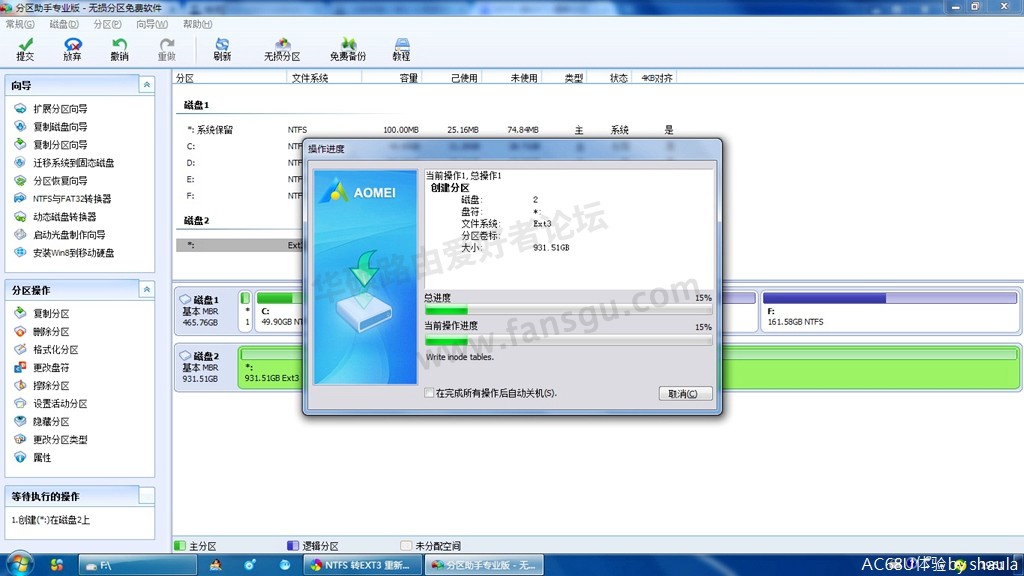This screenshot has height=576, width=1024.
Task: Open the 常规(G) menu
Action: 20,24
